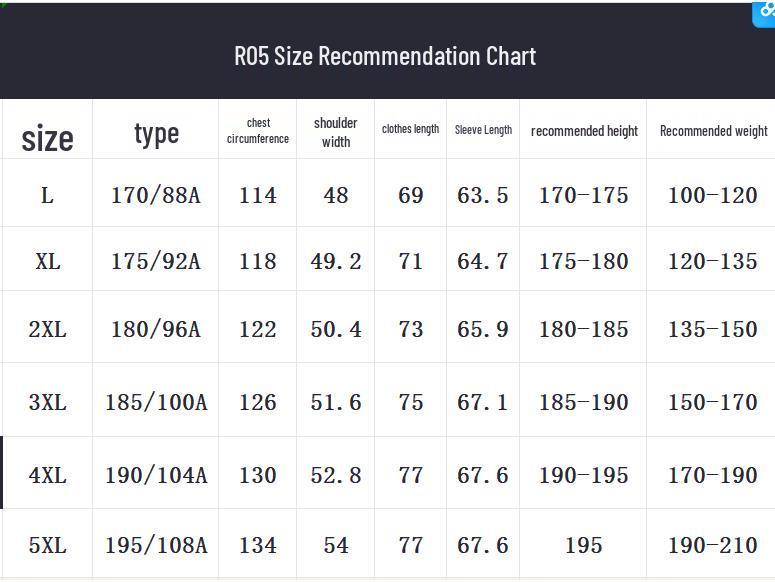
Task: Click the 'size' column header
Action: [x=47, y=138]
